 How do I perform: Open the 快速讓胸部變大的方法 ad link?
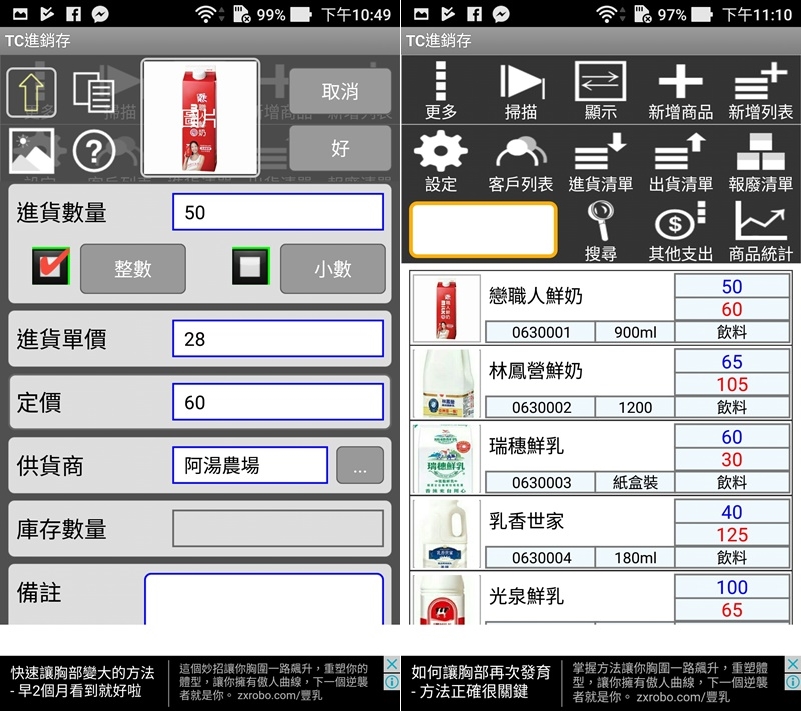click(82, 681)
